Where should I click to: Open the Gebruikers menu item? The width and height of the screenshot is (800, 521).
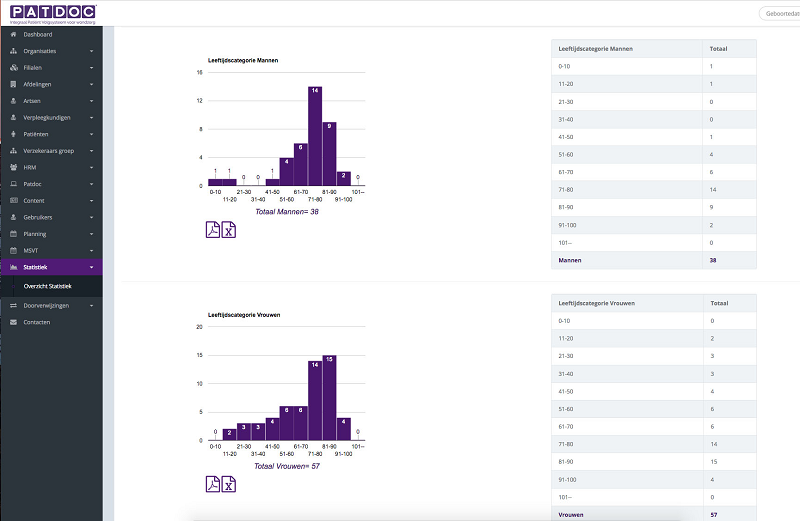coord(51,217)
